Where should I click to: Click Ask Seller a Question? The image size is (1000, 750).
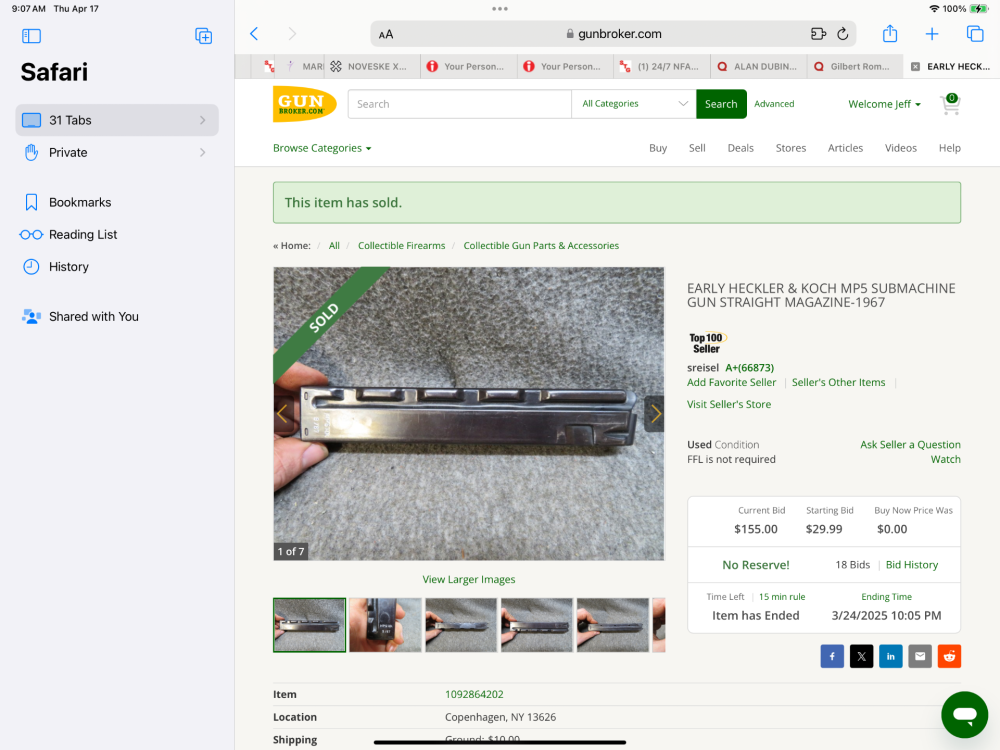(909, 445)
